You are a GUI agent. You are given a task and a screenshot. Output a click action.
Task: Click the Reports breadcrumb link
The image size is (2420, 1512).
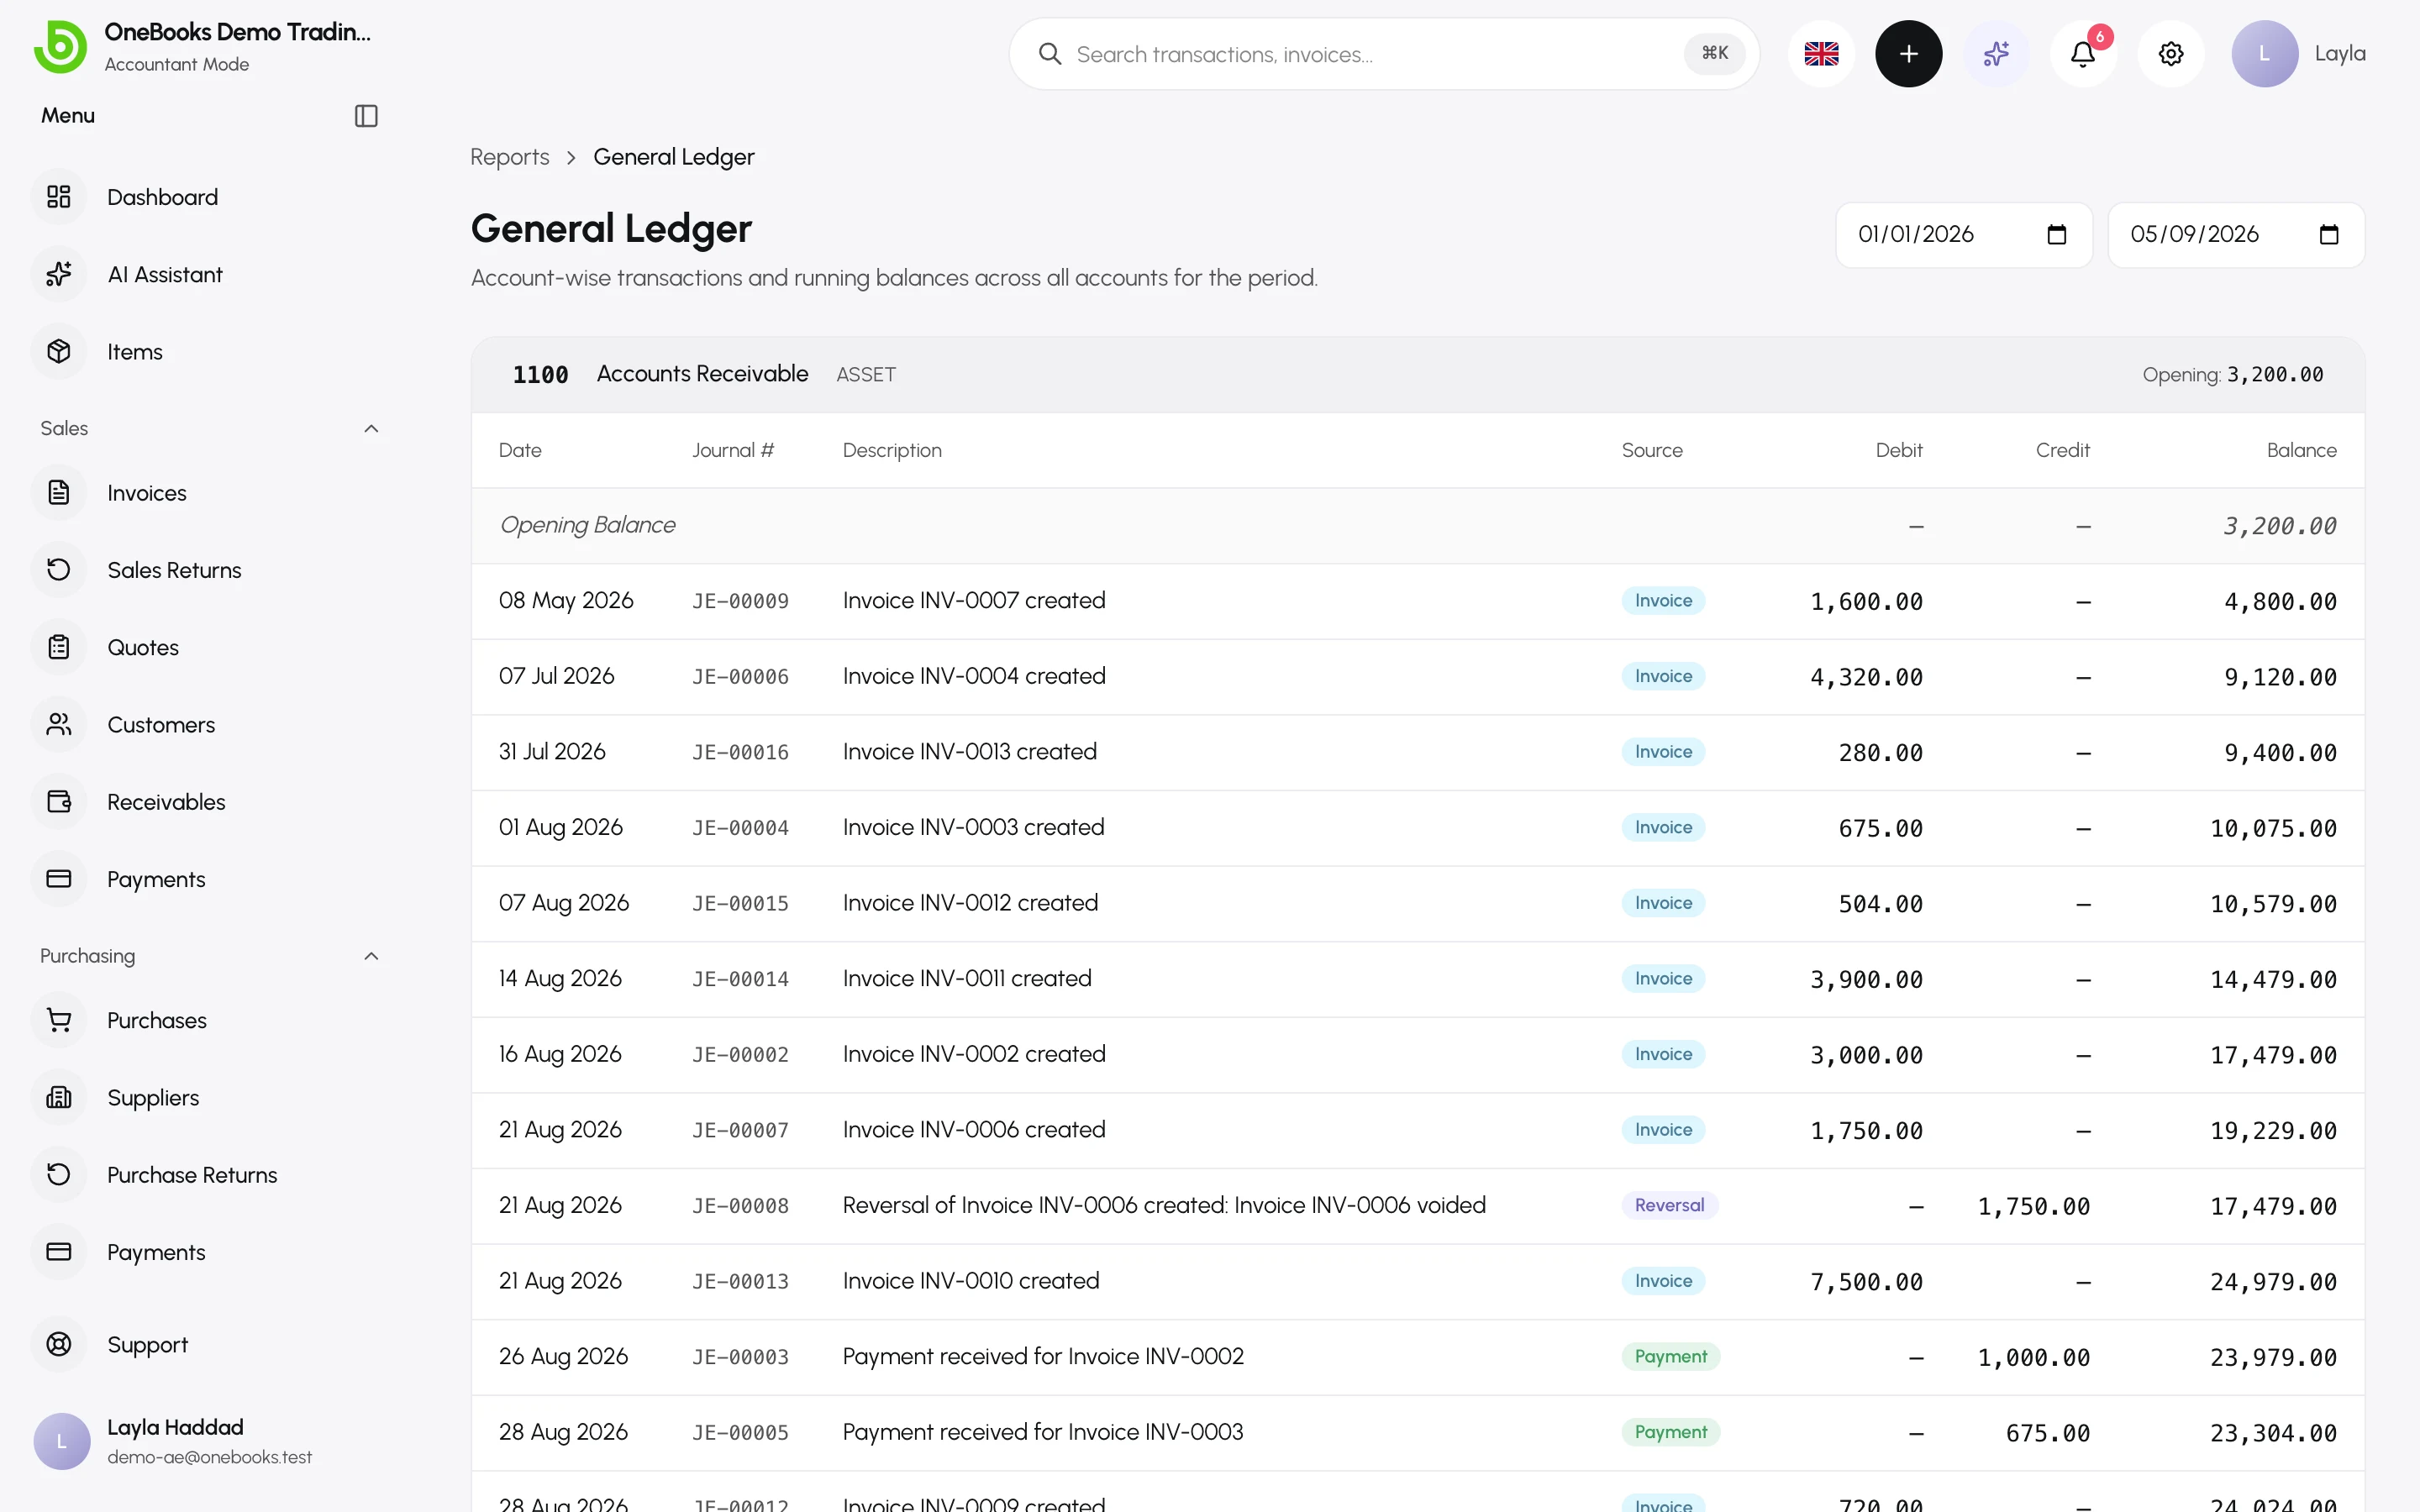(x=510, y=157)
